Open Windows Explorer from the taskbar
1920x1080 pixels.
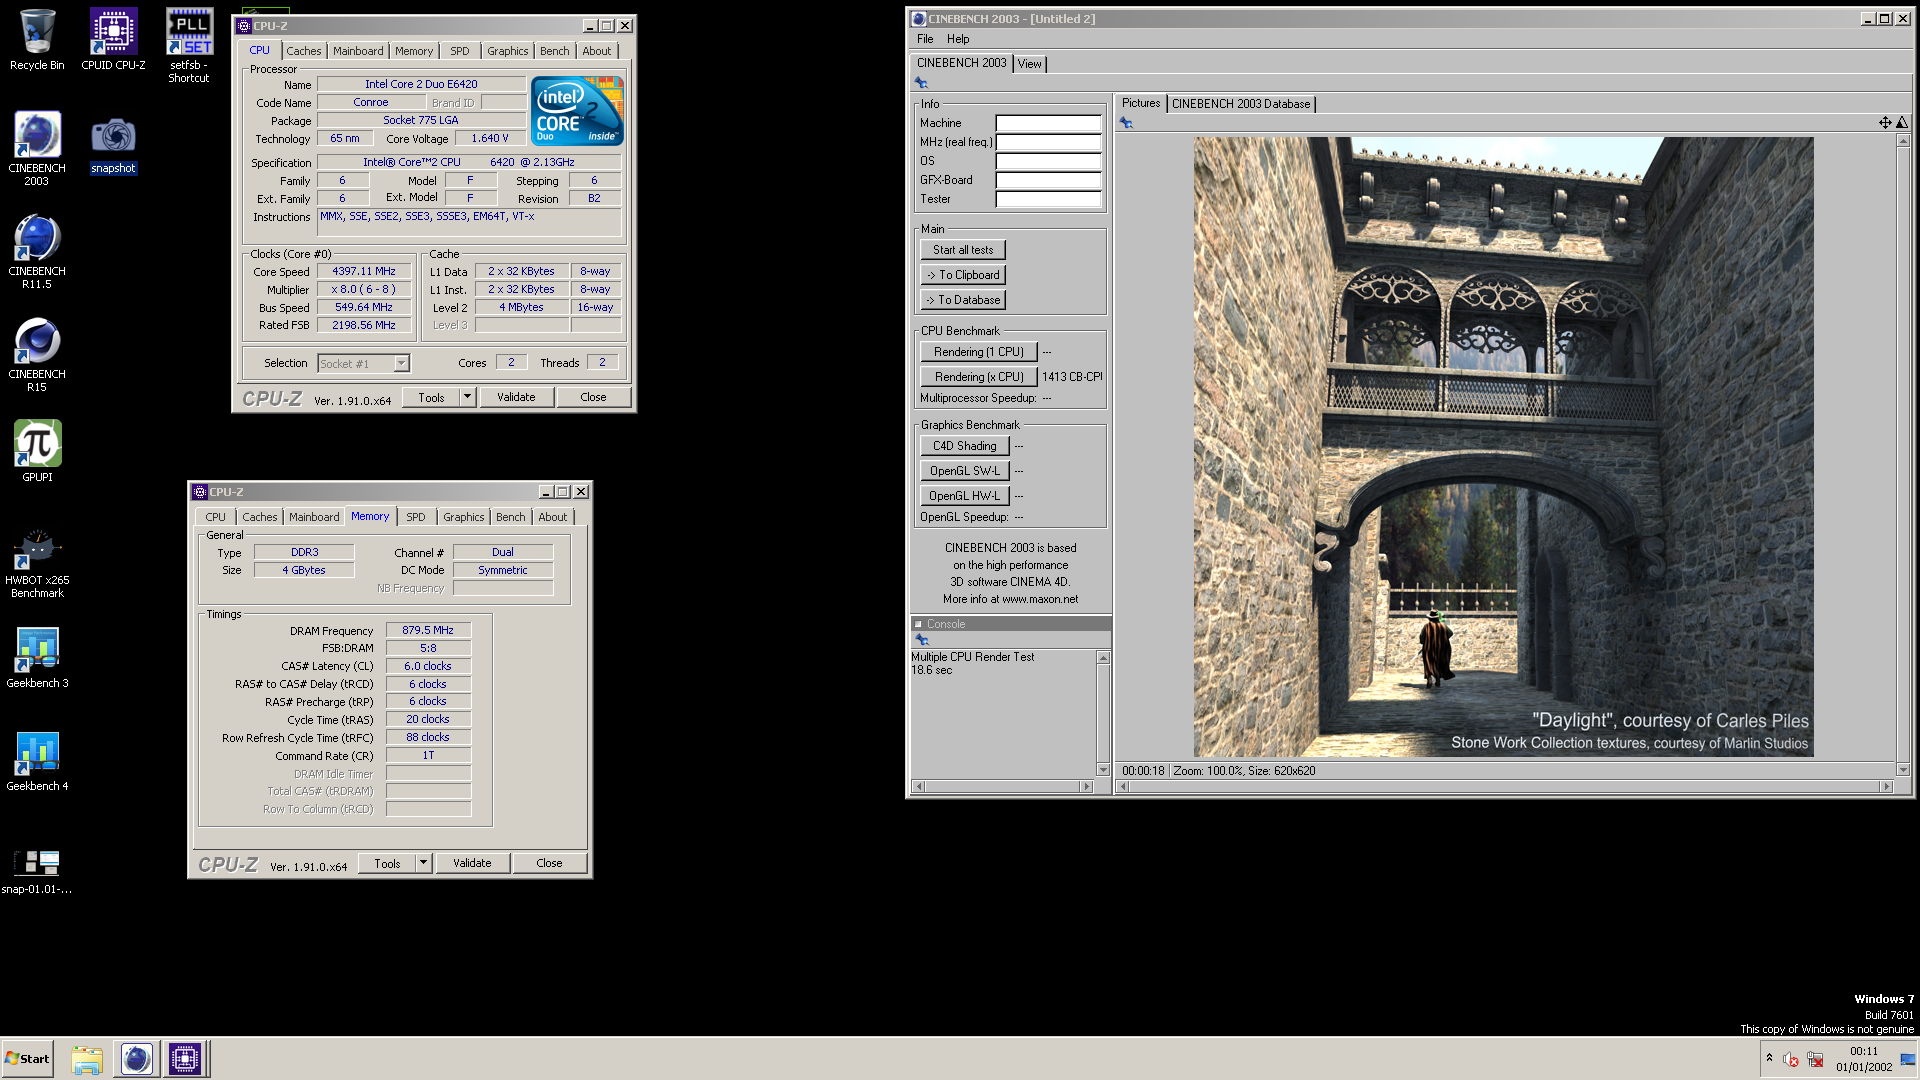pos(87,1059)
